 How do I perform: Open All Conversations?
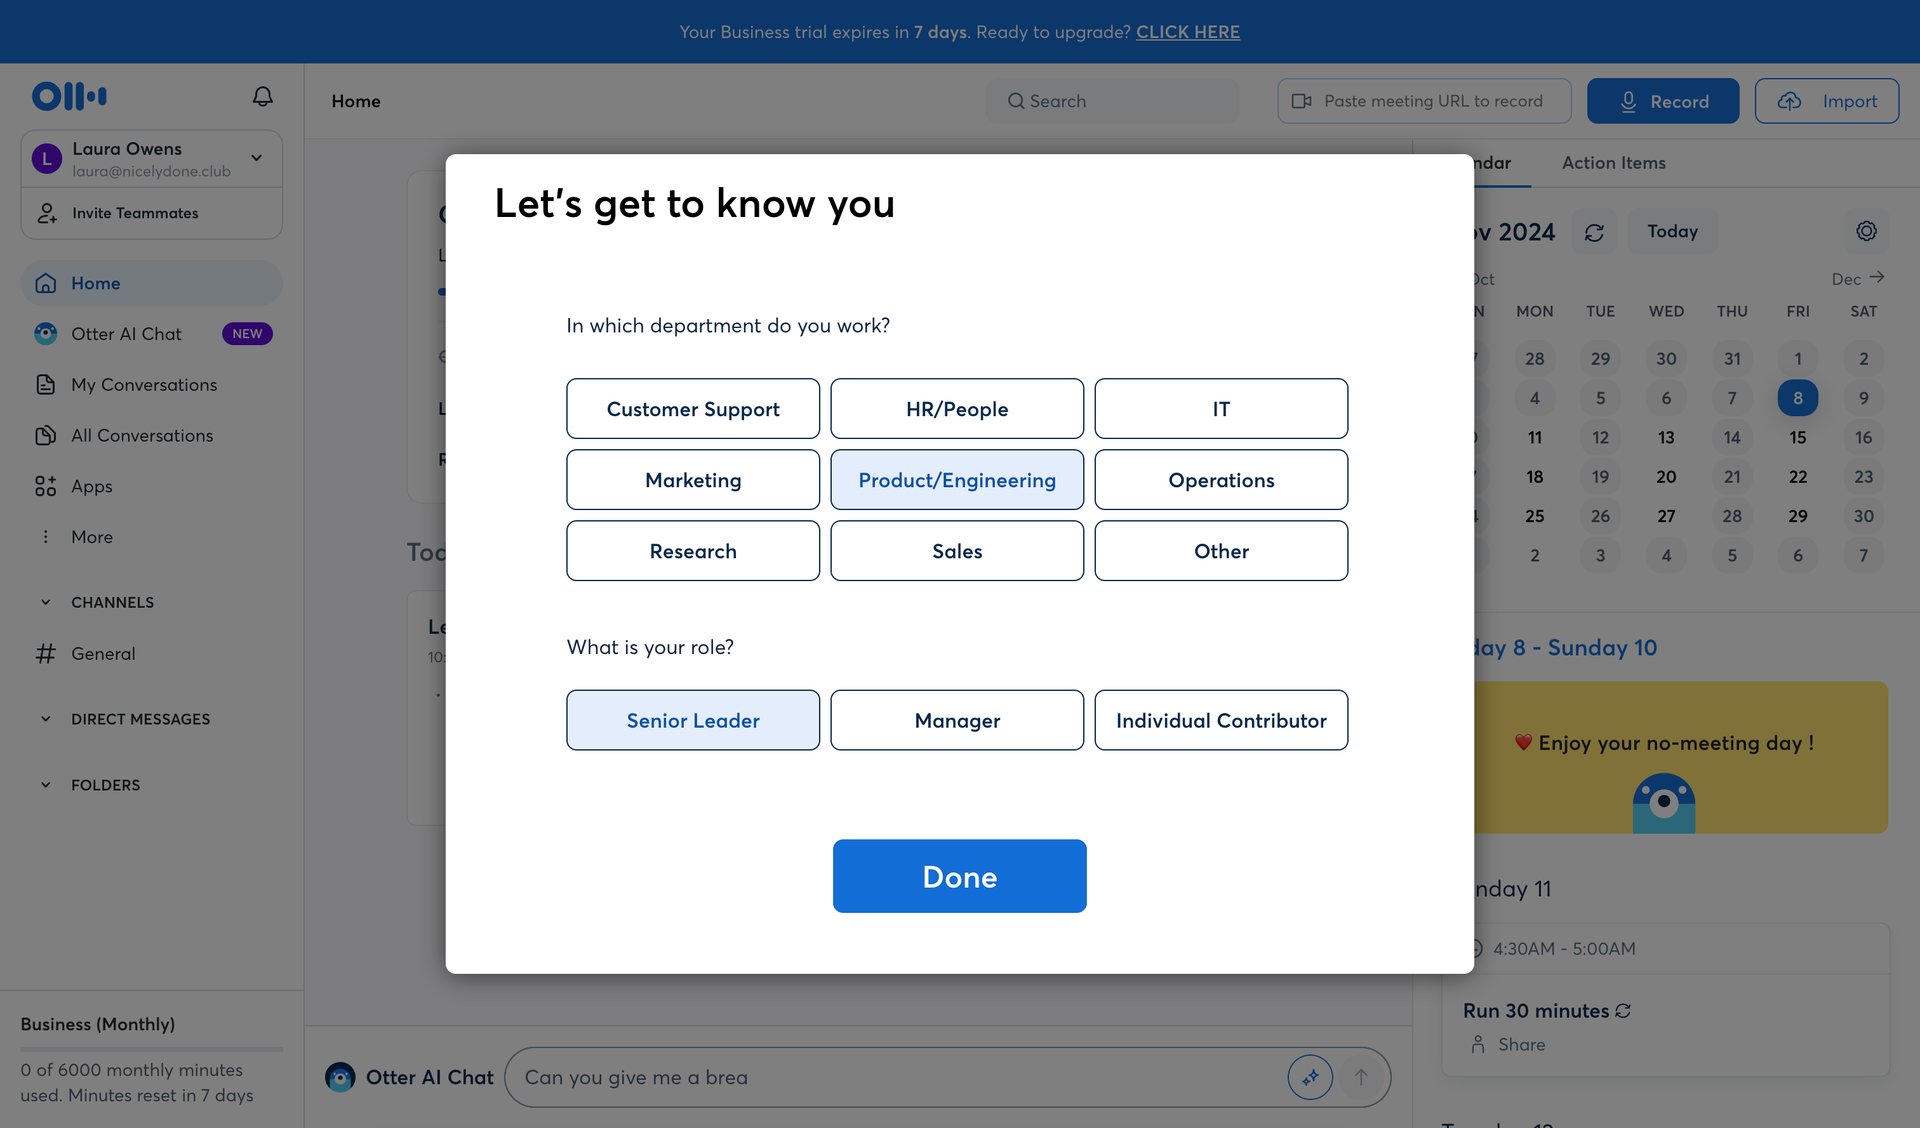(141, 435)
